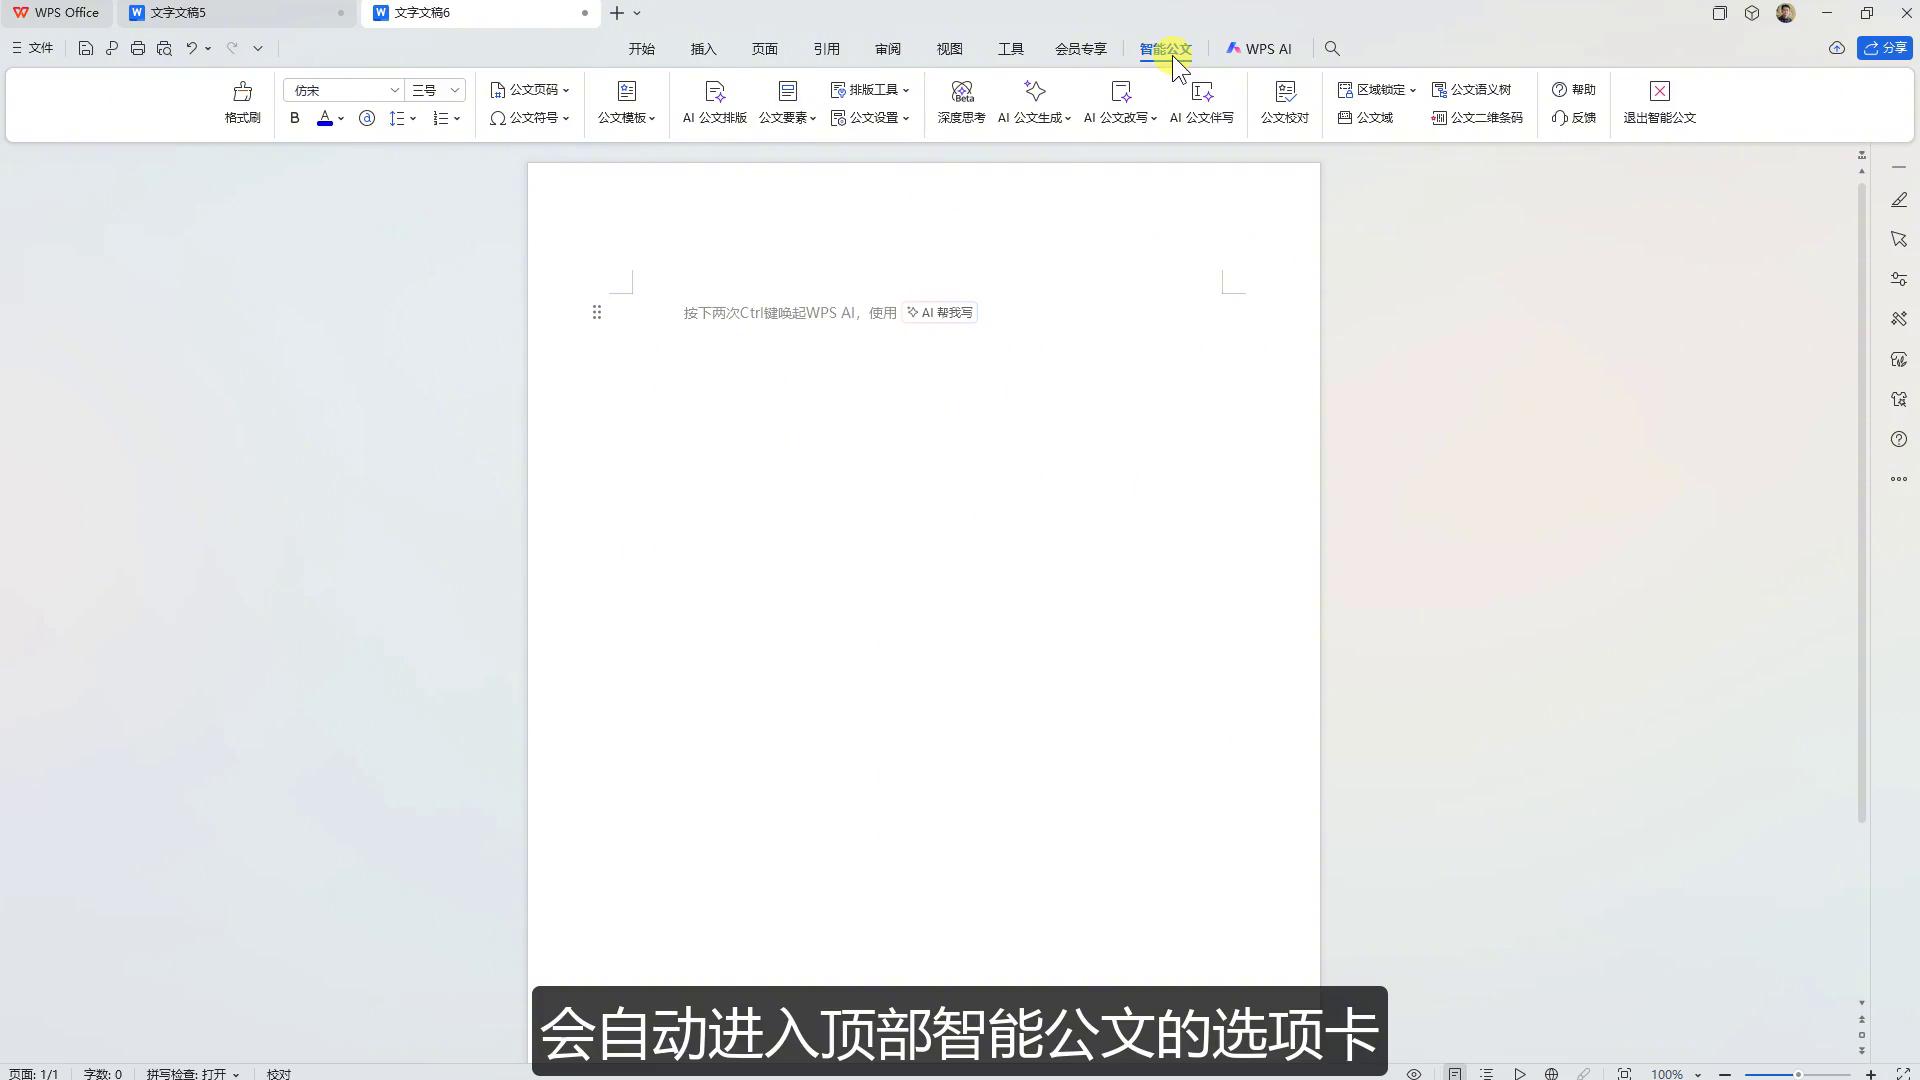Toggle bold formatting
The height and width of the screenshot is (1080, 1920).
tap(294, 118)
